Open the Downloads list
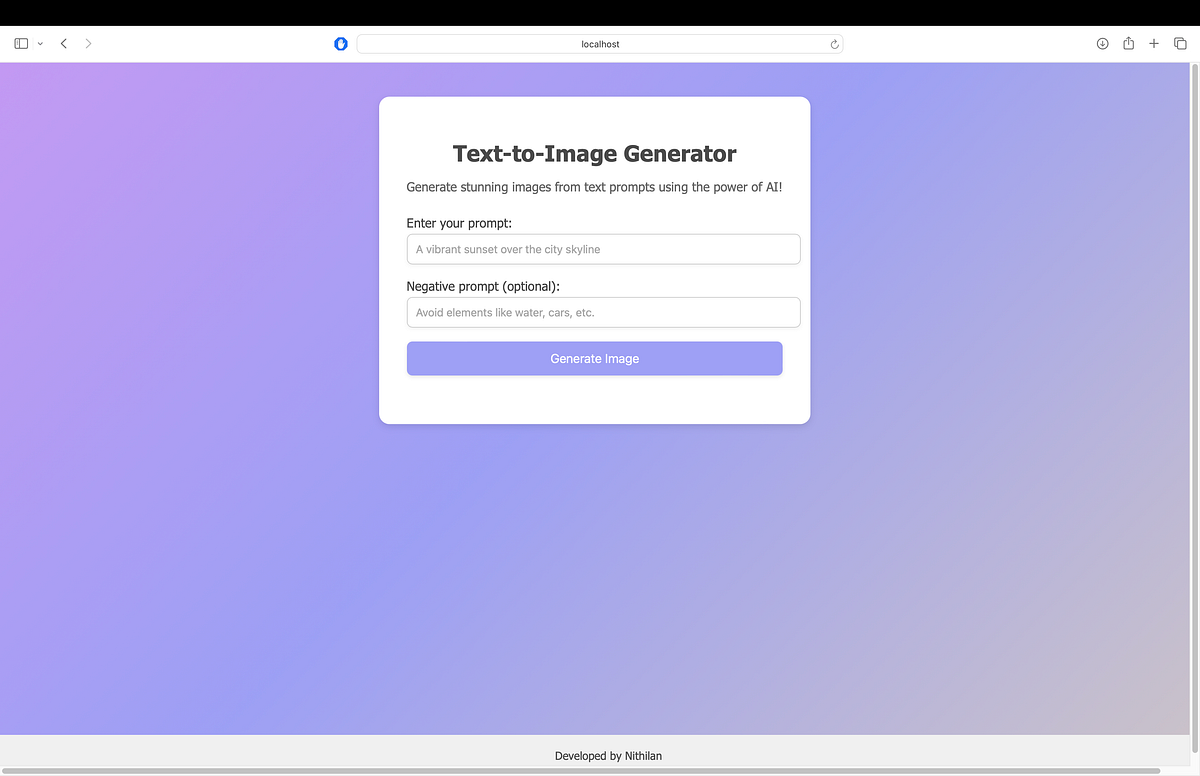 (1102, 43)
